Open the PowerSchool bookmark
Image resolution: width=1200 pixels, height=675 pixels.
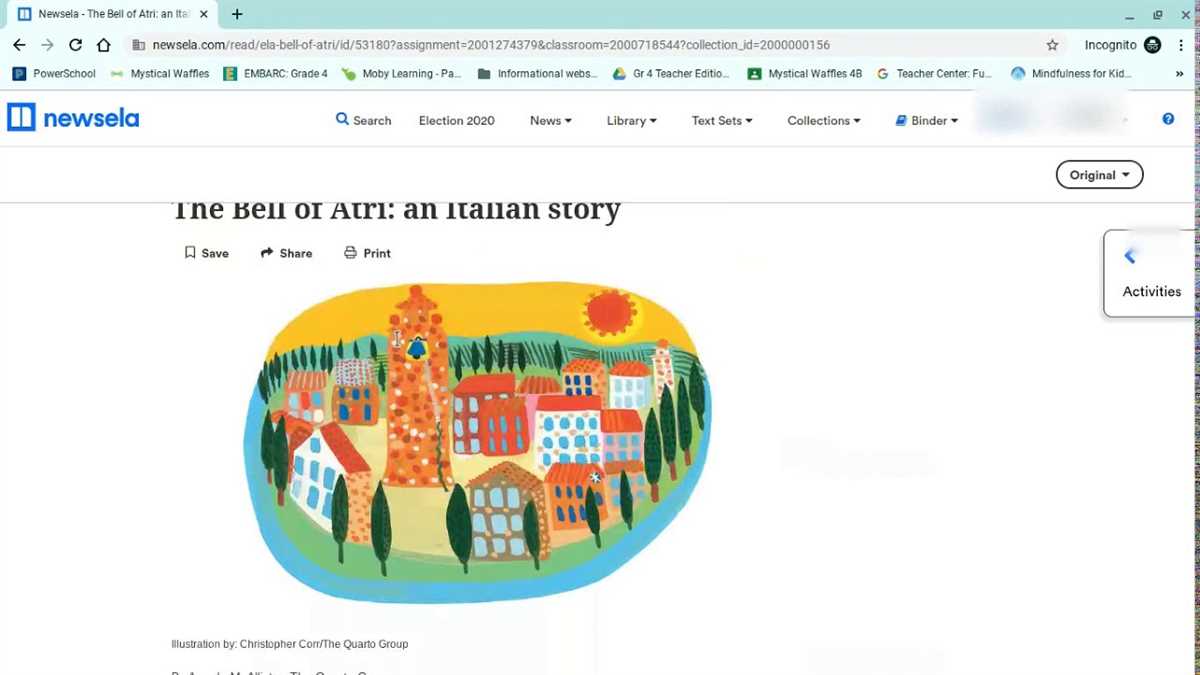click(54, 74)
